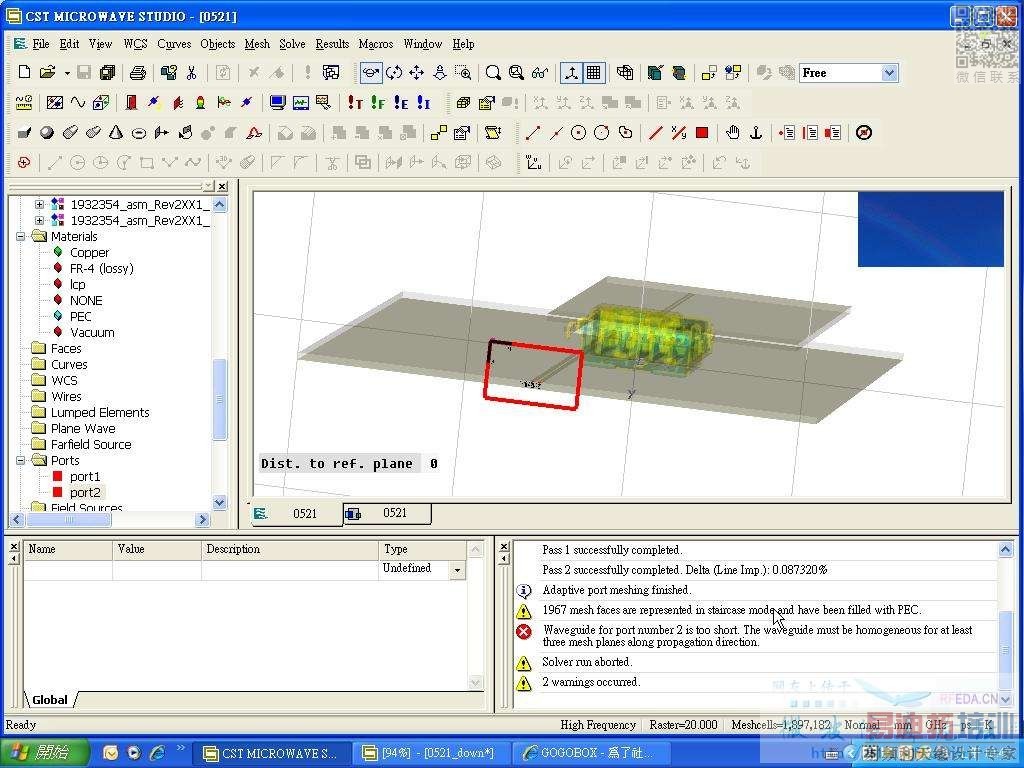Open the WCS menu
Screen dimensions: 1024x768
135,44
